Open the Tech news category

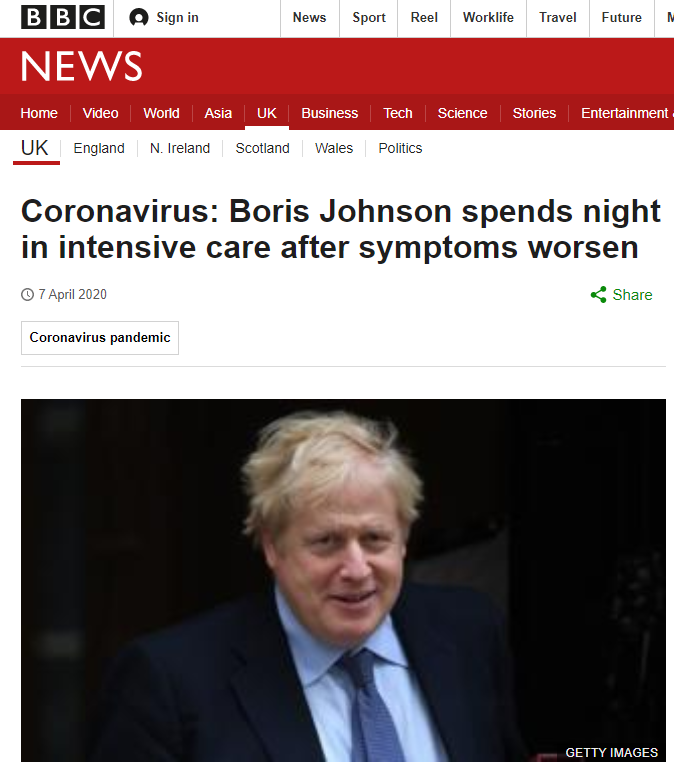398,113
